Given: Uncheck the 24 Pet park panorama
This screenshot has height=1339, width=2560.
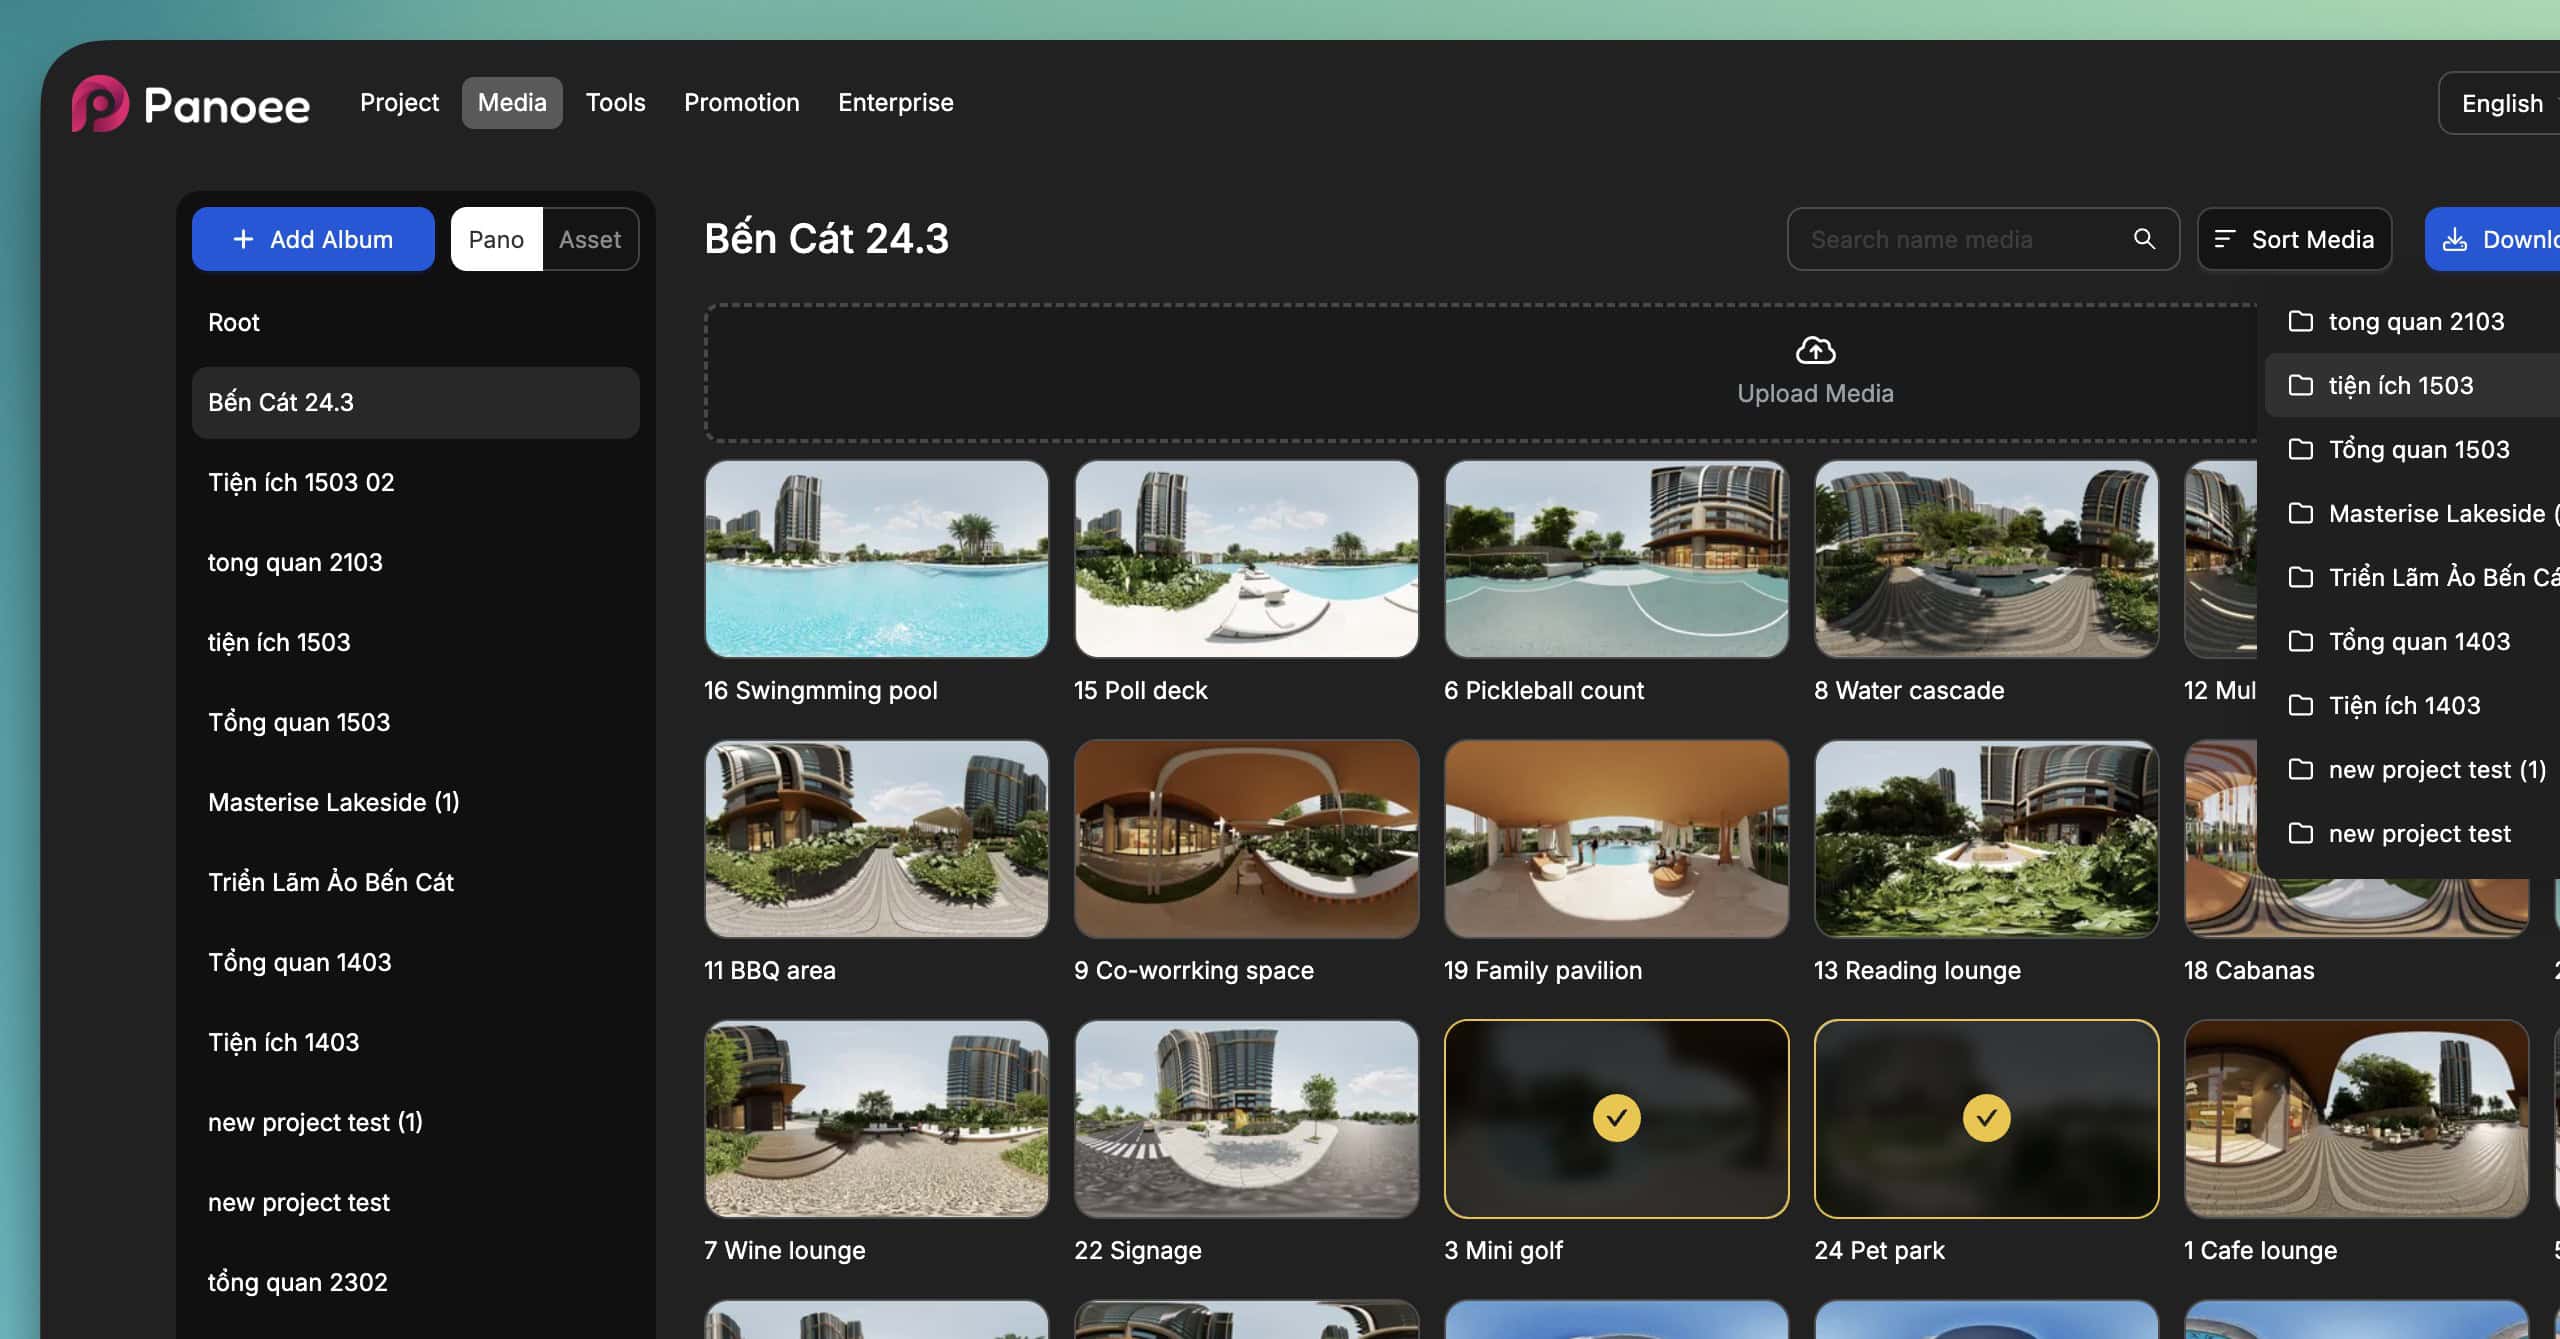Looking at the screenshot, I should point(1986,1118).
